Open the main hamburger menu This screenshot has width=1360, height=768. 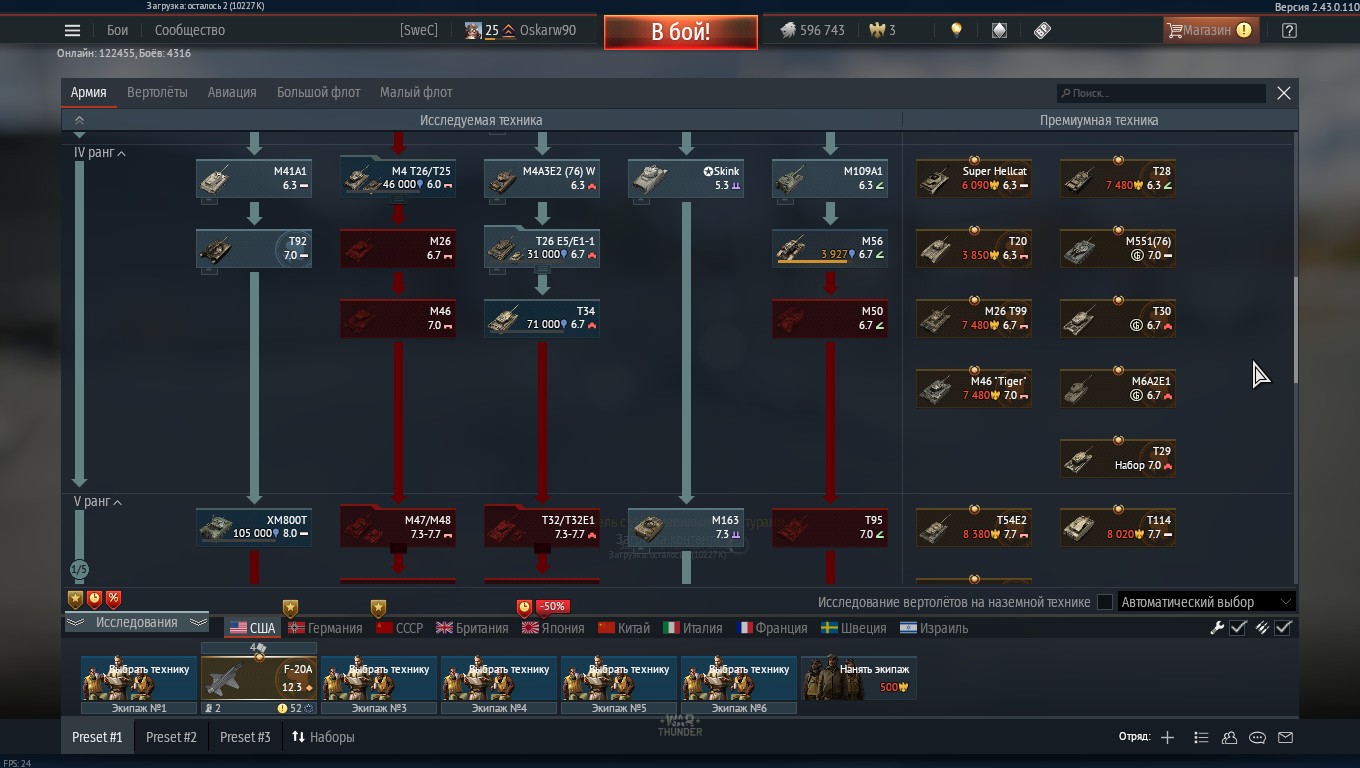tap(72, 30)
